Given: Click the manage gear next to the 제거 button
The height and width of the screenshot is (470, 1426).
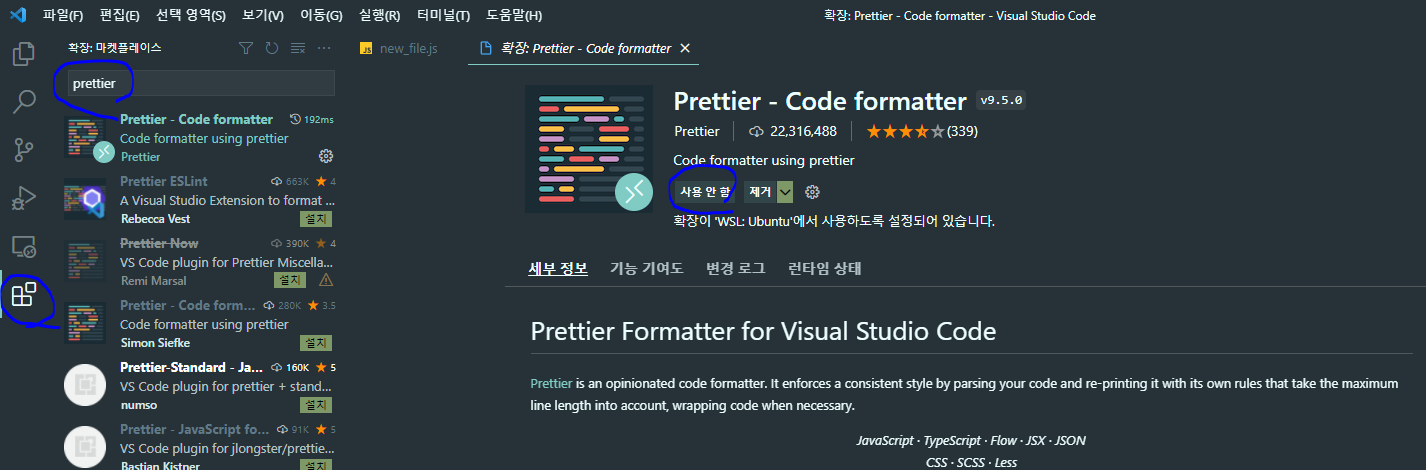Looking at the screenshot, I should coord(812,192).
